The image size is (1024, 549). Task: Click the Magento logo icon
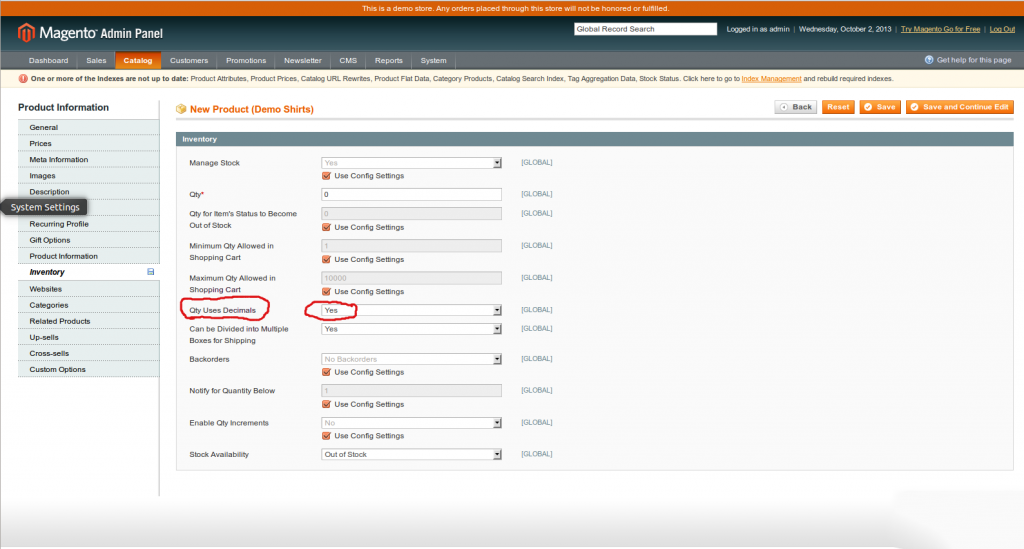(26, 33)
